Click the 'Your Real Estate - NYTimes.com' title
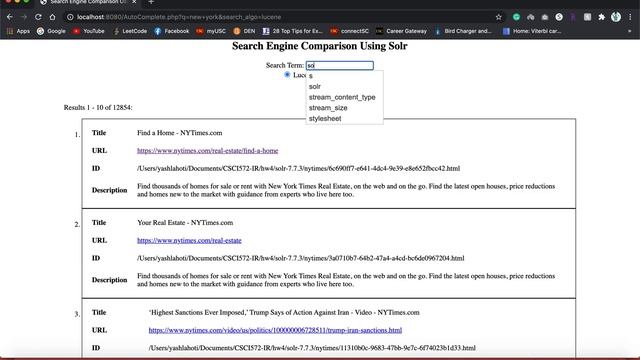This screenshot has height=360, width=640. (x=185, y=222)
